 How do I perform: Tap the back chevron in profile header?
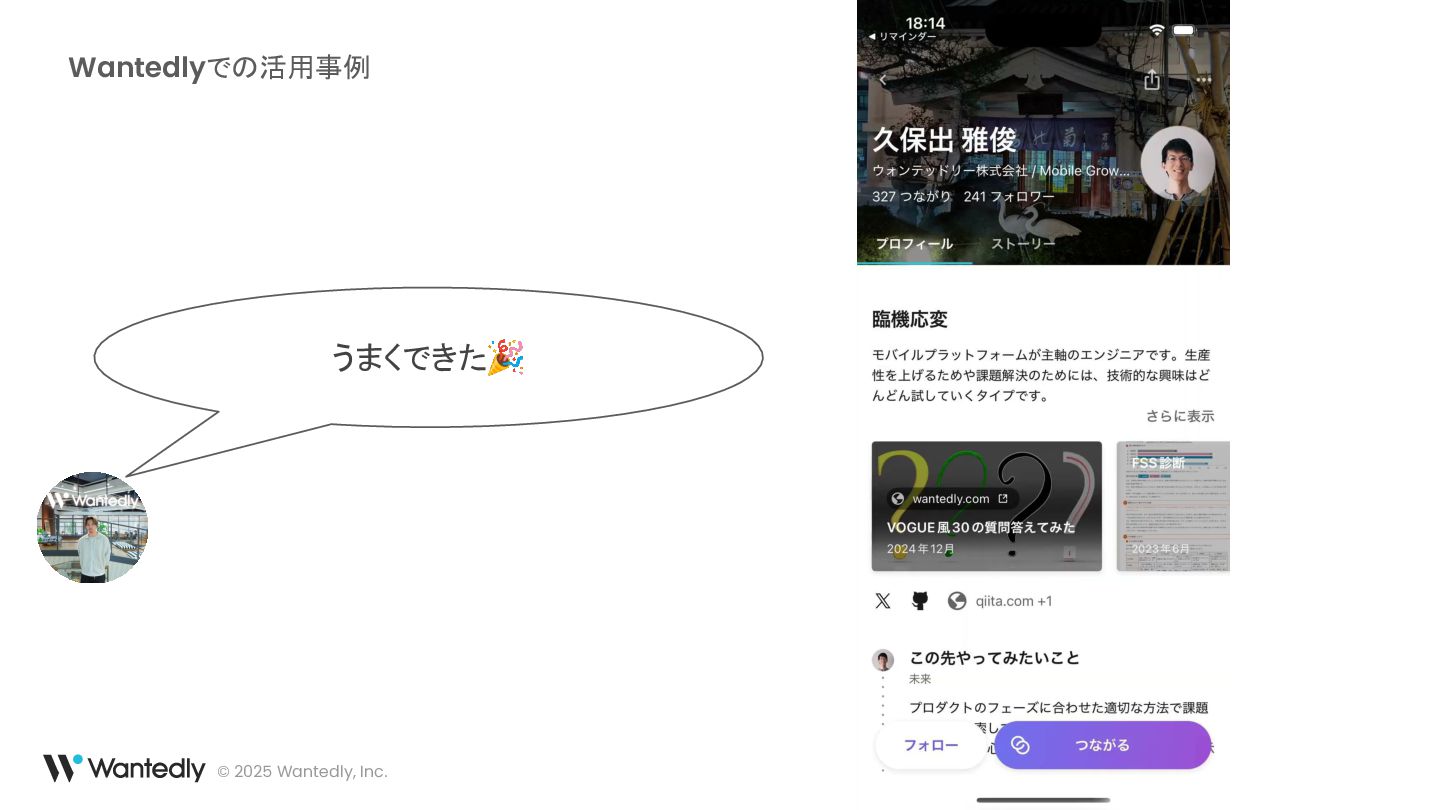pyautogui.click(x=882, y=80)
